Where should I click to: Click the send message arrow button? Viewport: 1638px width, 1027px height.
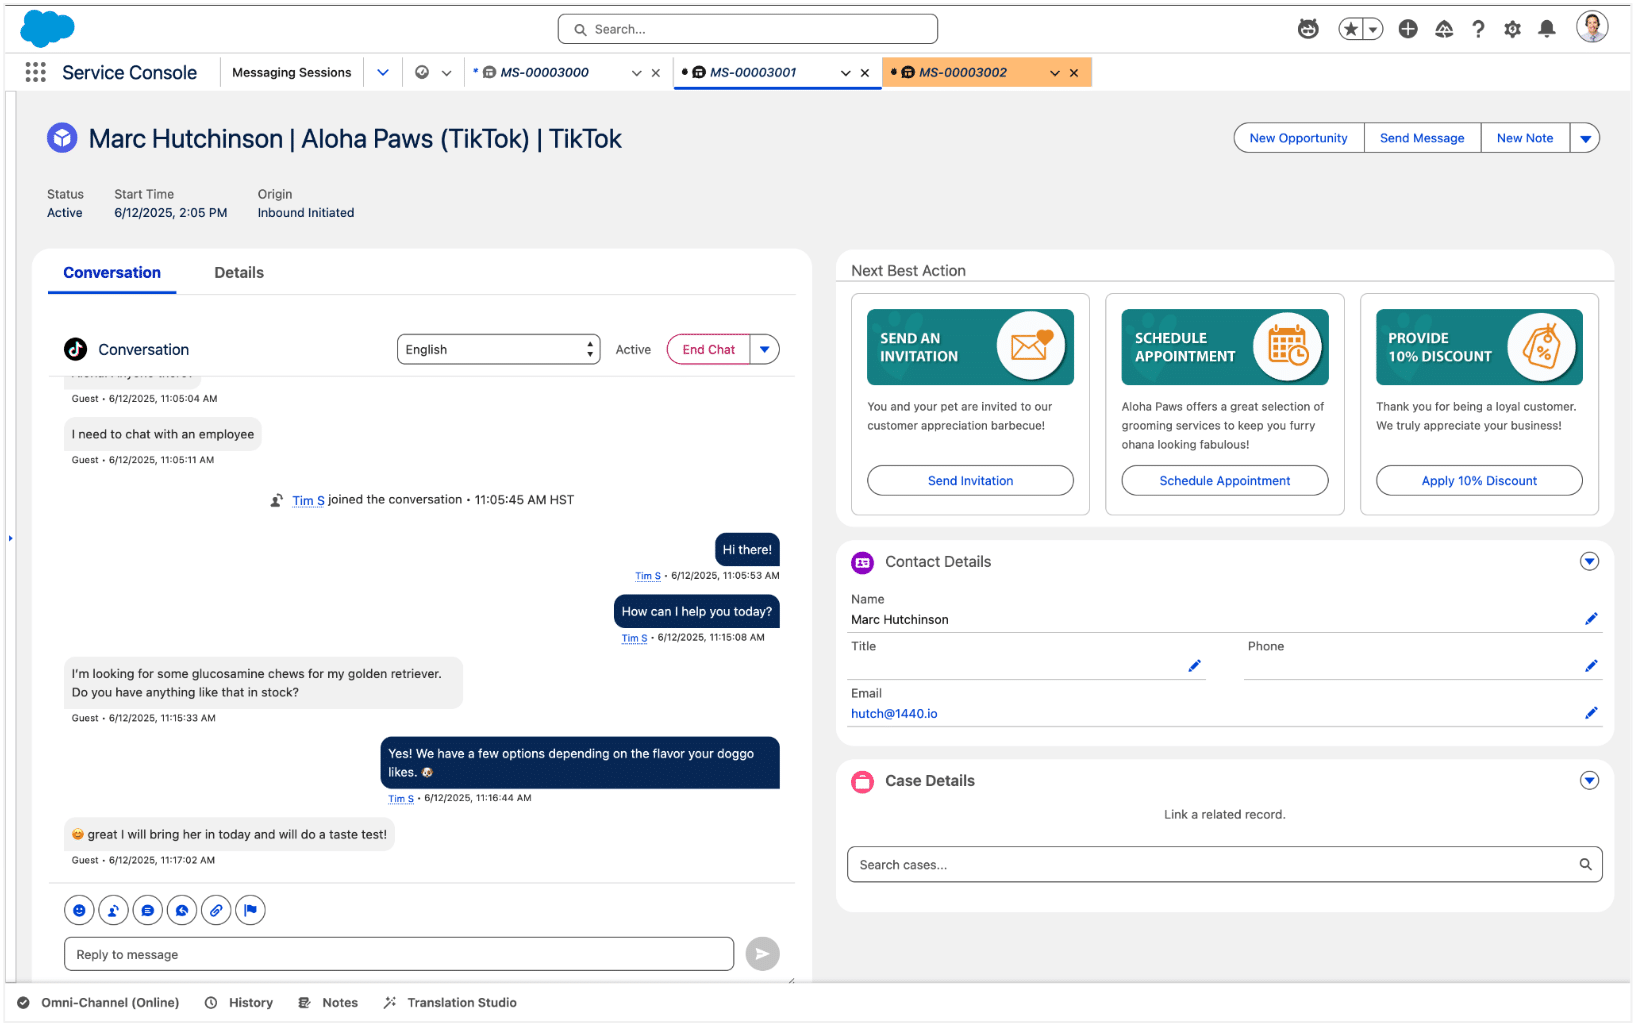click(x=762, y=954)
